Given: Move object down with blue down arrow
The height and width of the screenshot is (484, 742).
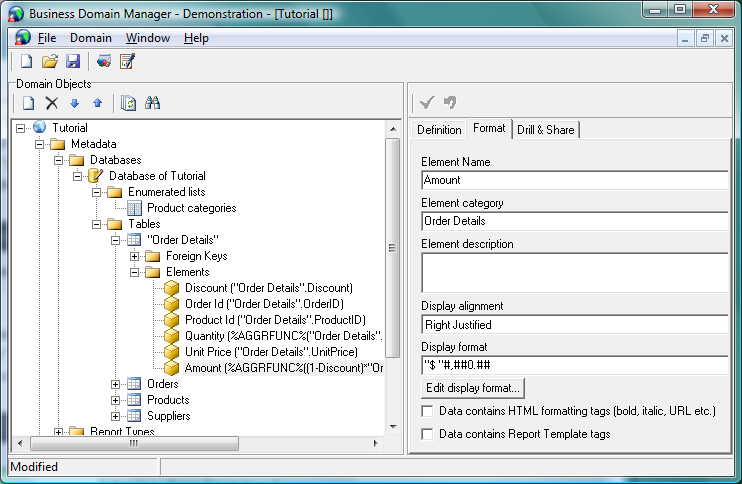Looking at the screenshot, I should pyautogui.click(x=75, y=102).
